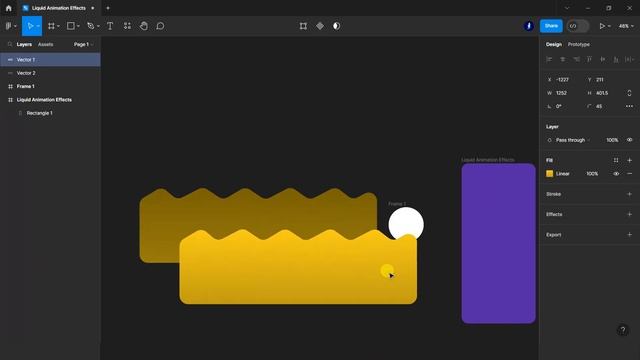Select Liquid Animation Effects layer

click(x=50, y=100)
